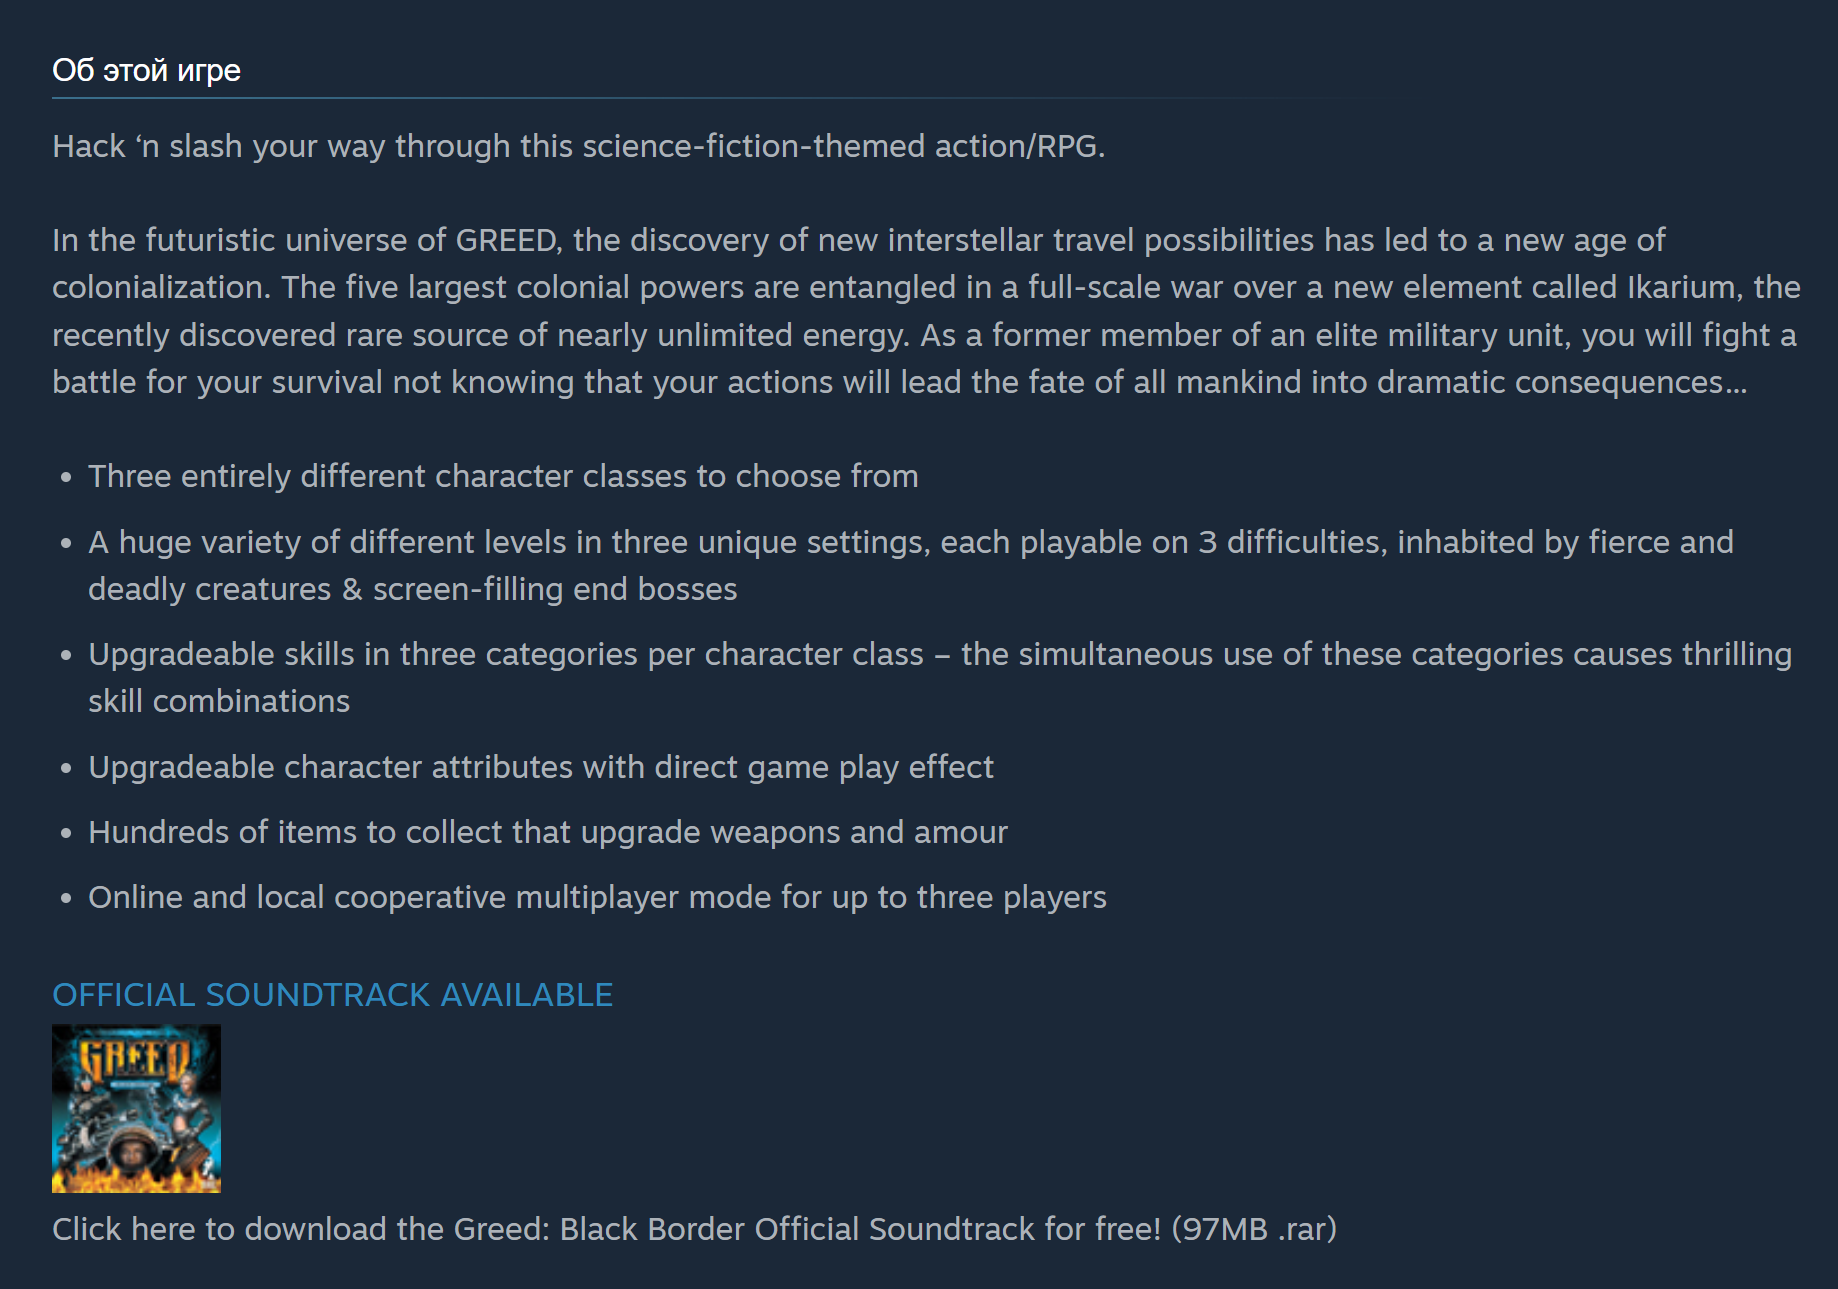Open the Greed: Black Border soundtrack download link
The width and height of the screenshot is (1838, 1289).
(694, 1229)
